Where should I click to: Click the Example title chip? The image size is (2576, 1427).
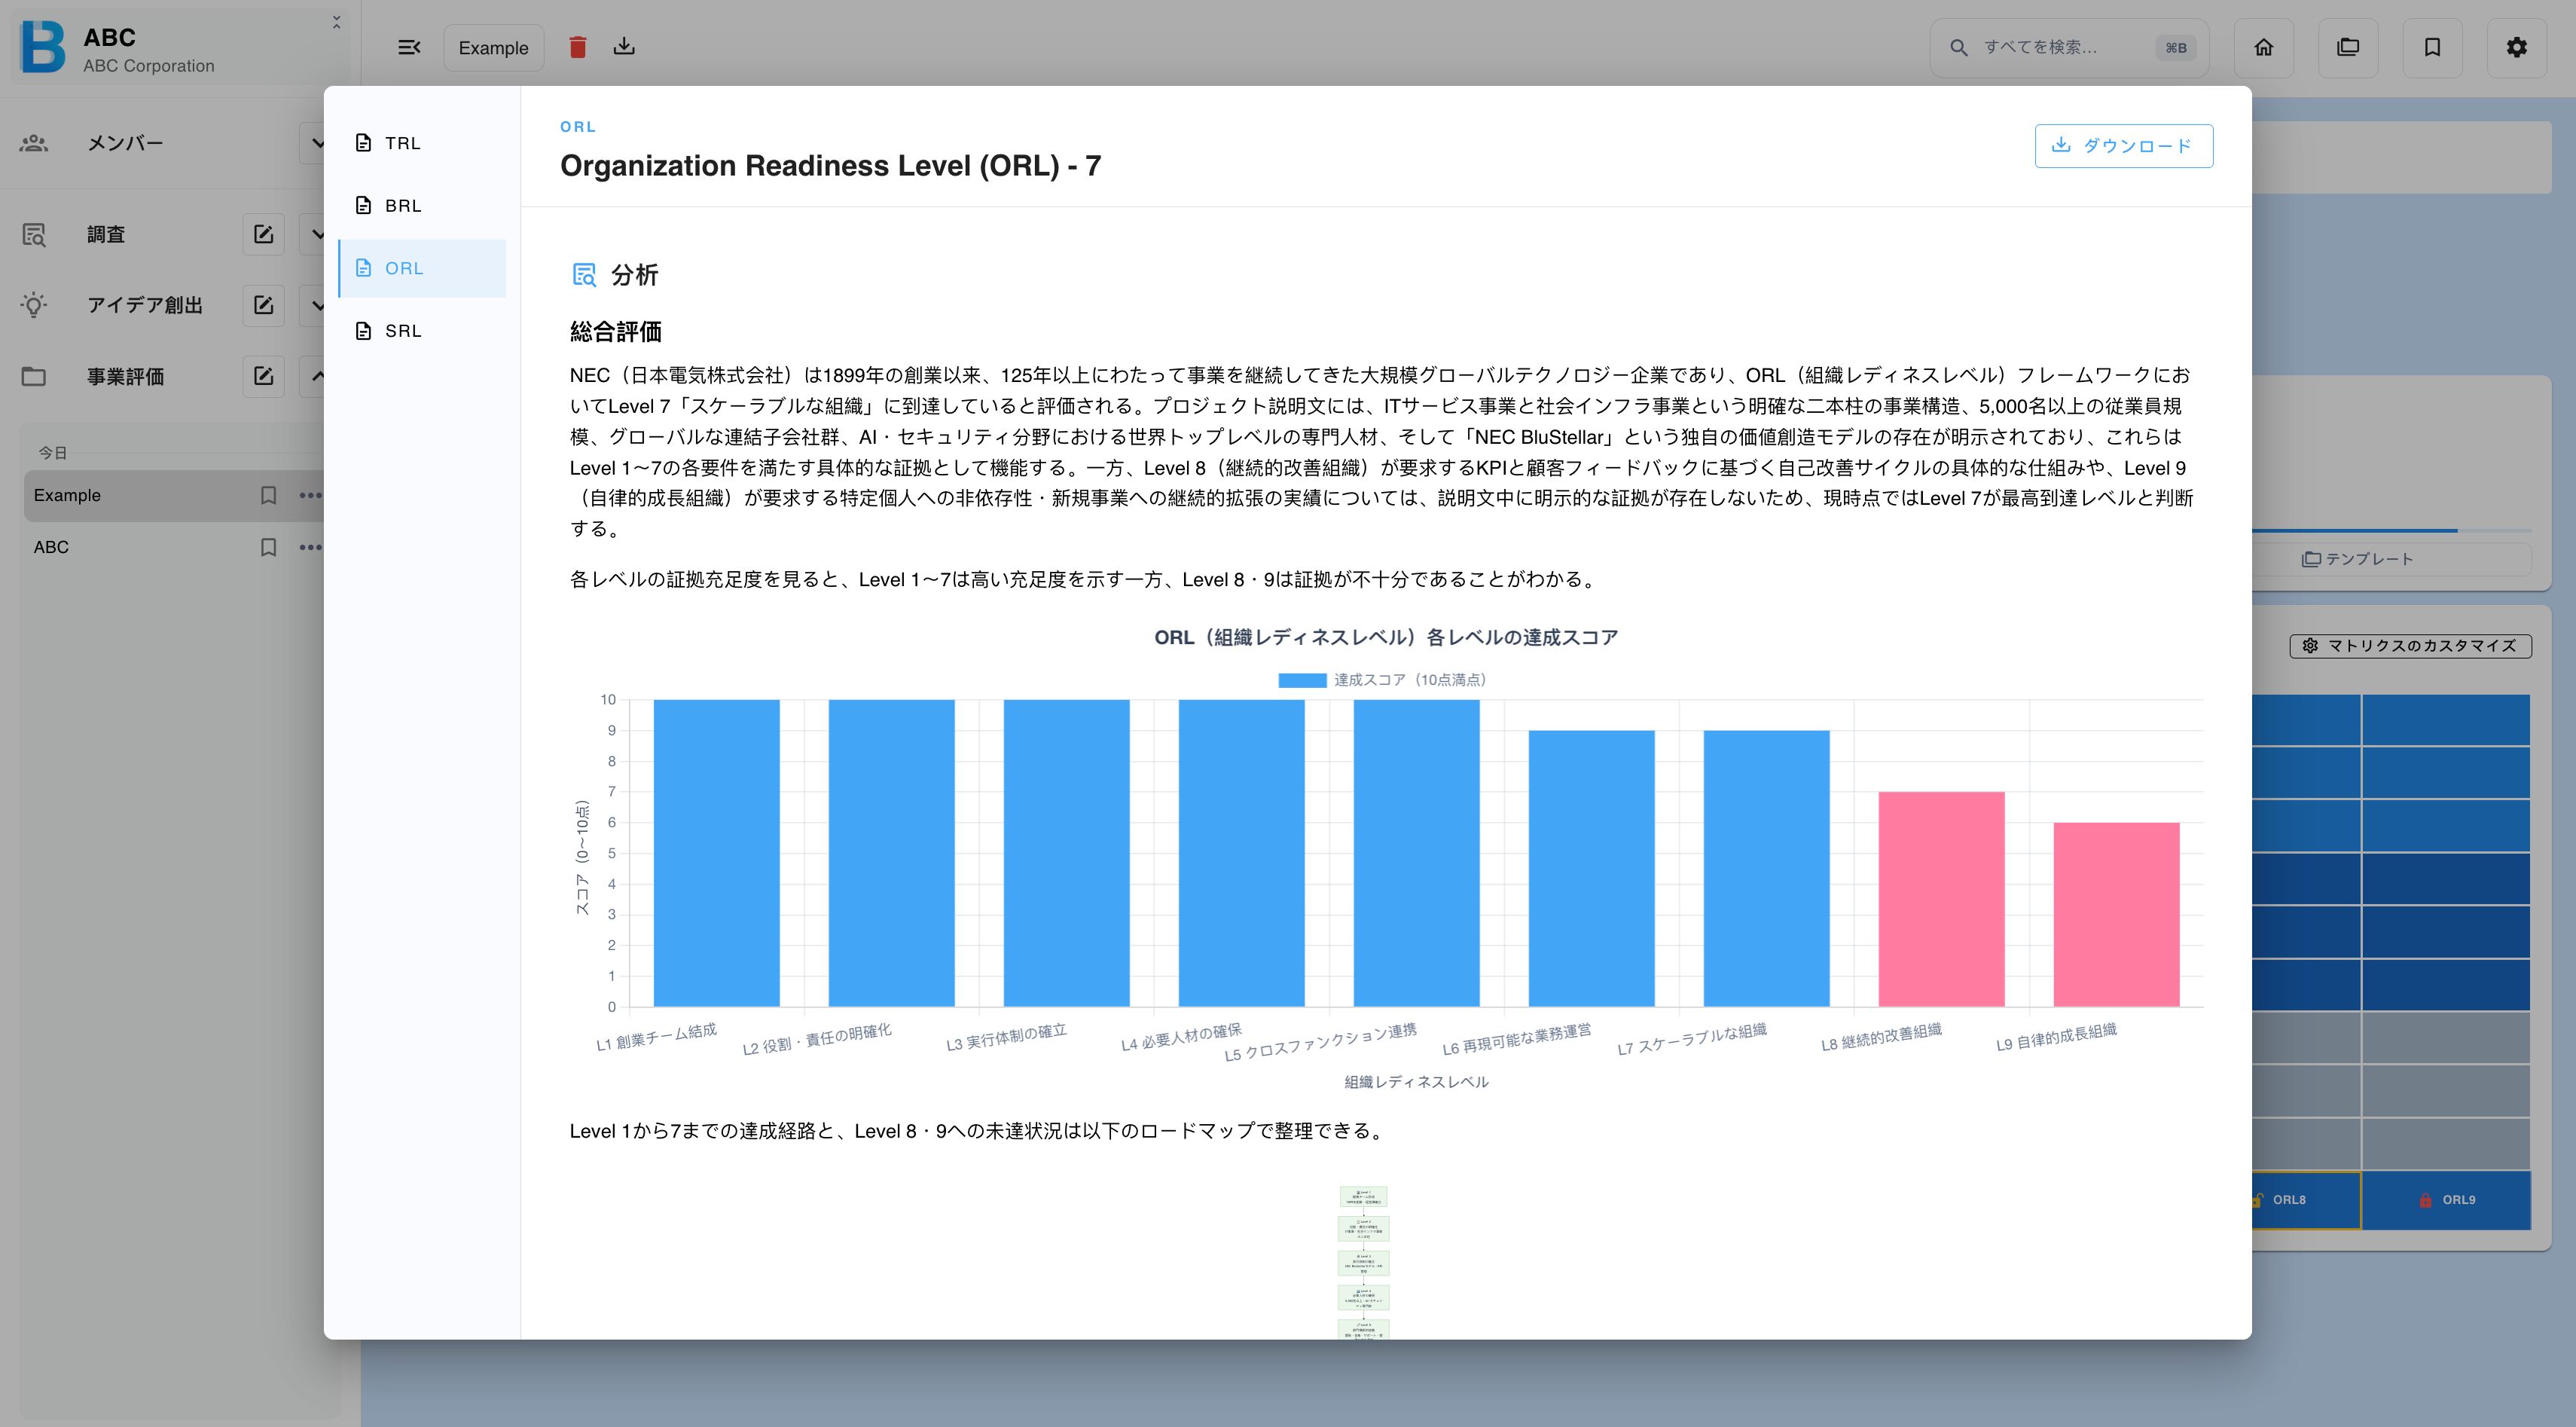coord(493,47)
